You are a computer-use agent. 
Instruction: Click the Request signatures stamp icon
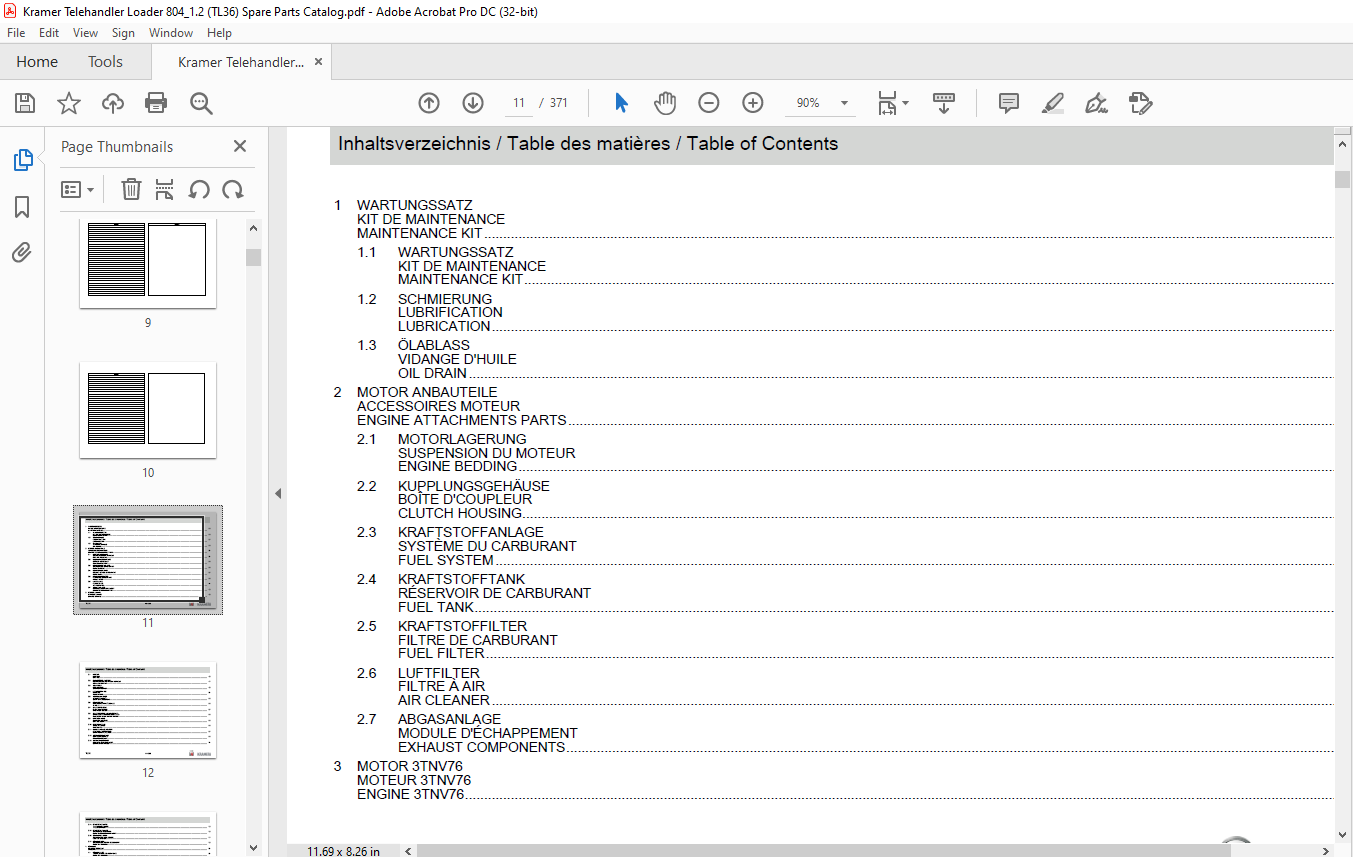(x=1141, y=103)
